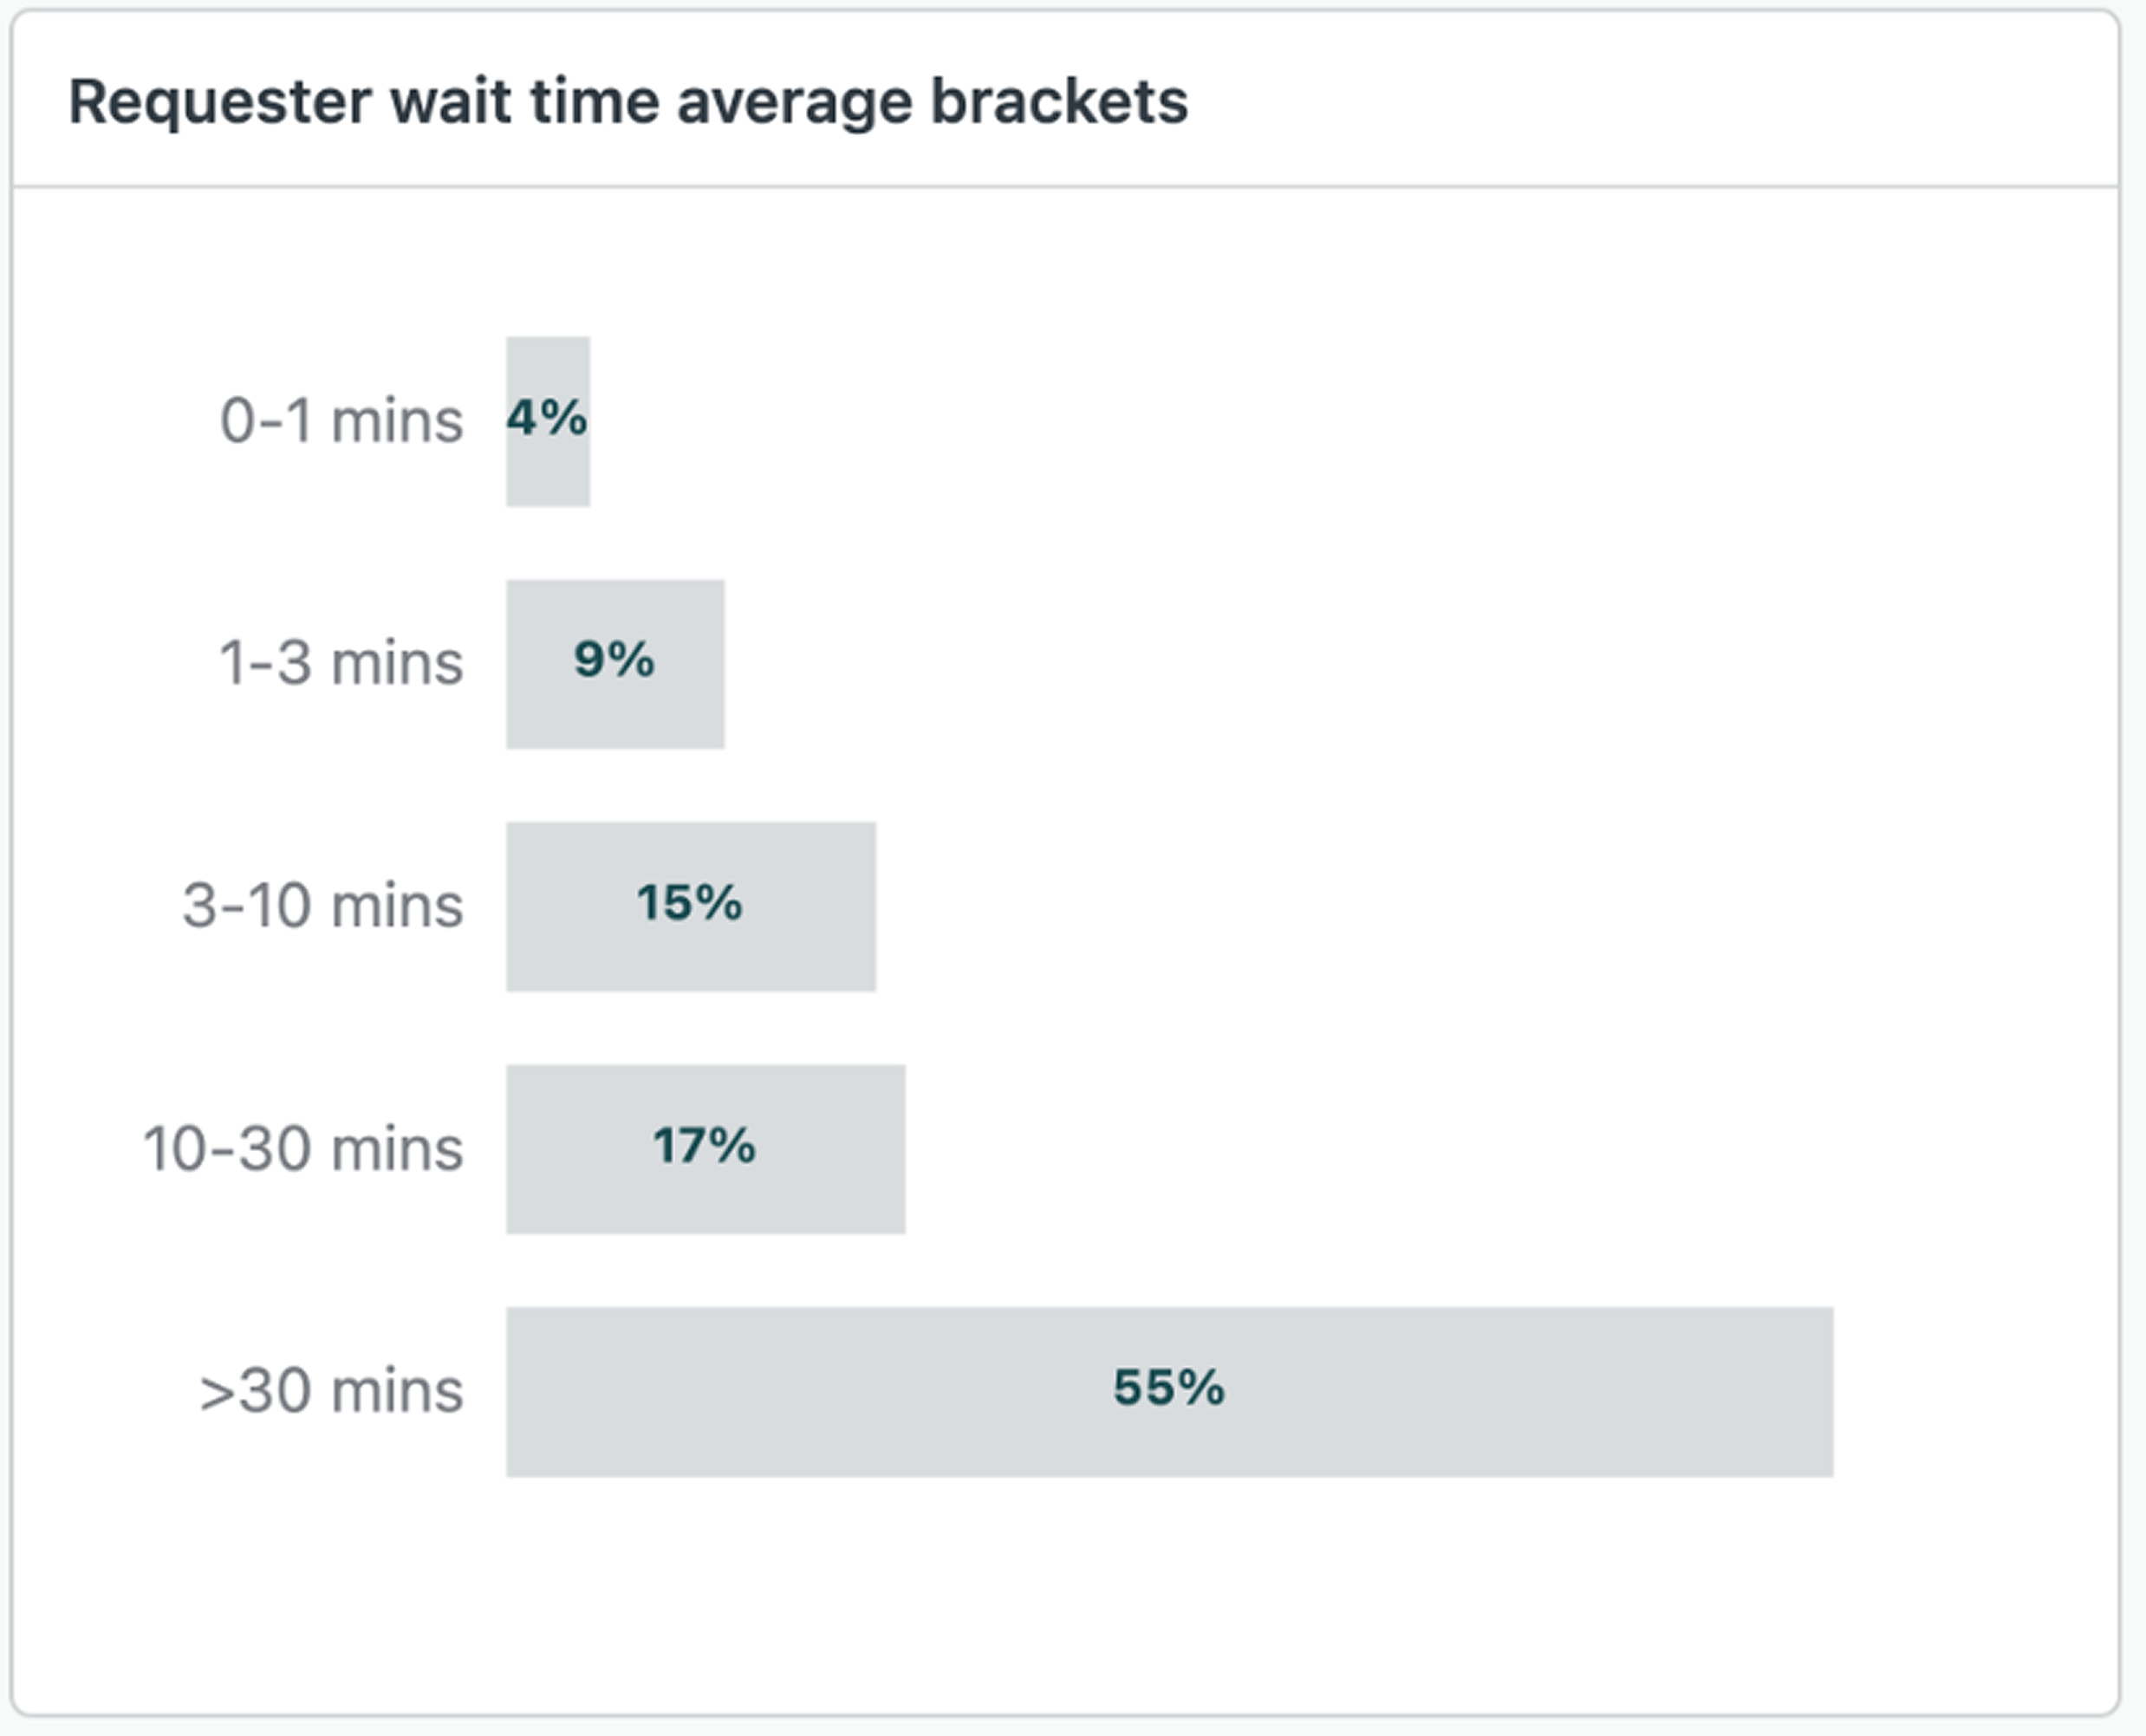The height and width of the screenshot is (1736, 2146).
Task: Click the word 'brackets' in the title
Action: (1059, 102)
